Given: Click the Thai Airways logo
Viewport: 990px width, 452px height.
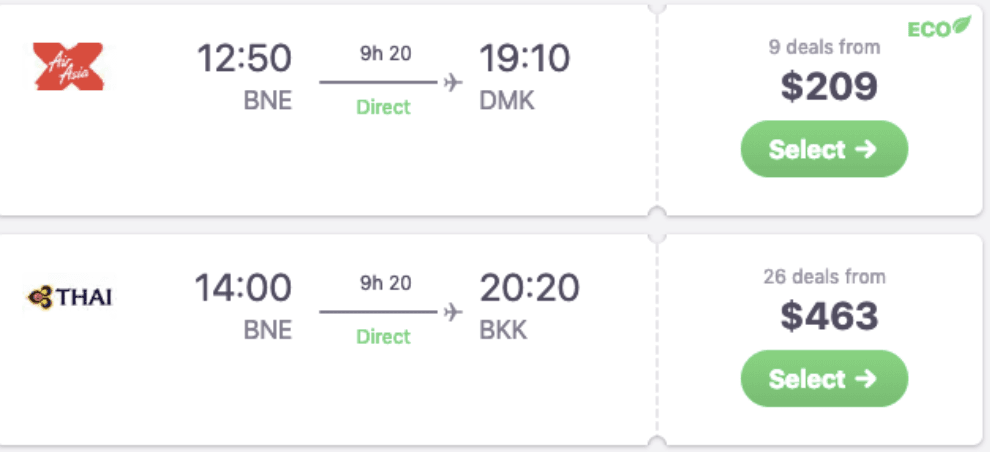Looking at the screenshot, I should click(69, 297).
